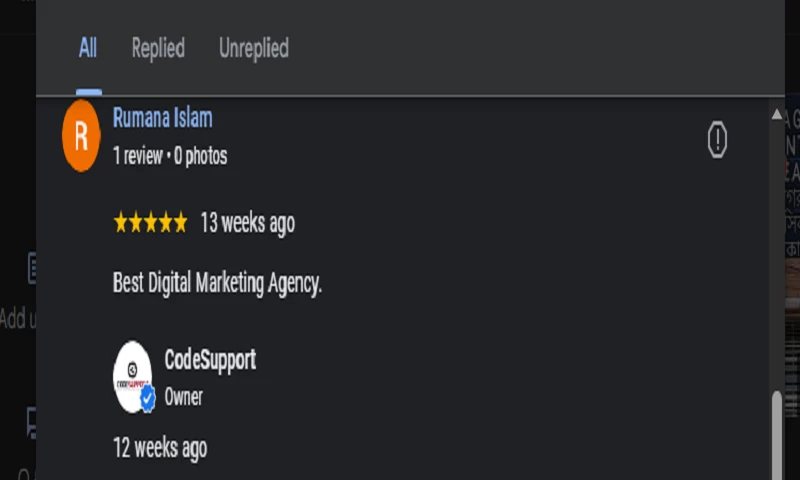Click the '1 review • 0 photos' text
The height and width of the screenshot is (480, 800).
click(170, 156)
